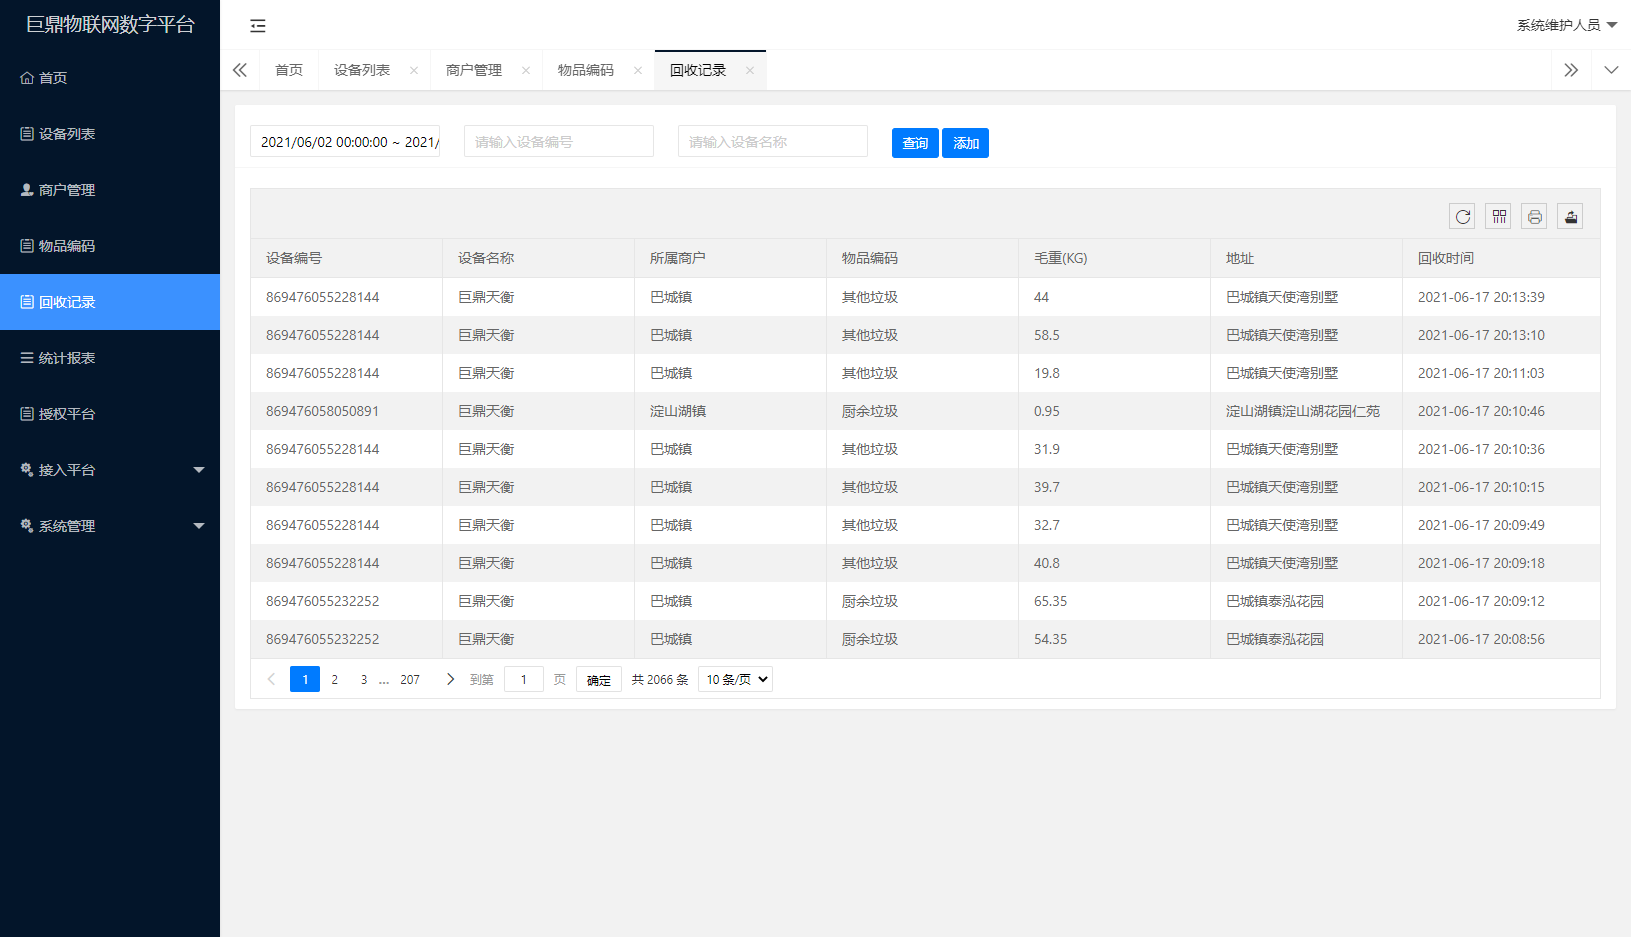Click the next page arrow

(x=450, y=680)
